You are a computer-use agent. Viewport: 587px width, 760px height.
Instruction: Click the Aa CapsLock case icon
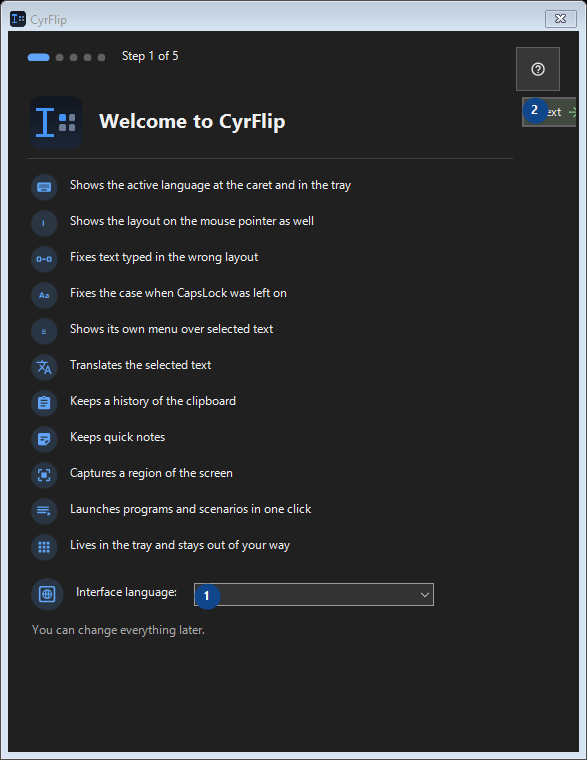(44, 295)
